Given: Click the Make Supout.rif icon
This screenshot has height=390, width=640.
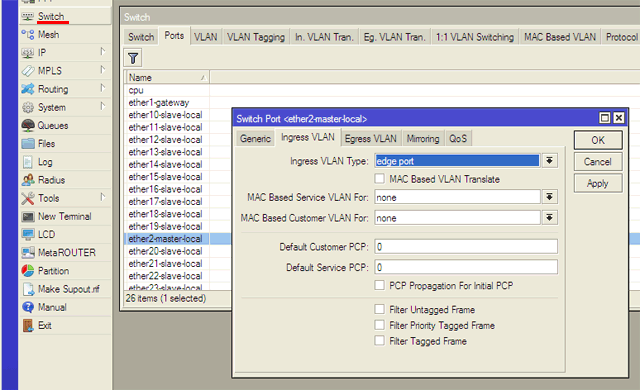Looking at the screenshot, I should (x=28, y=289).
